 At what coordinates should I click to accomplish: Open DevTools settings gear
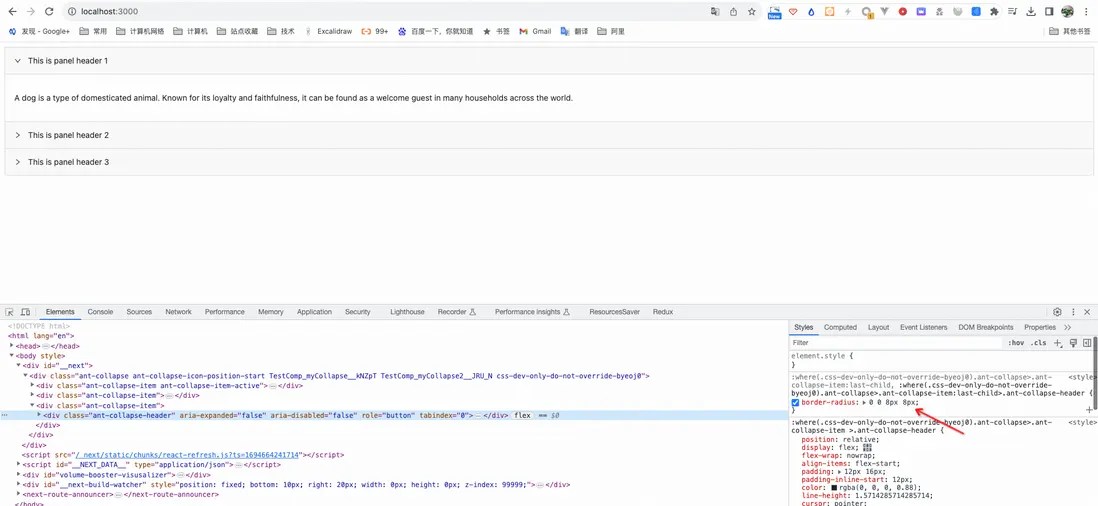point(1057,311)
